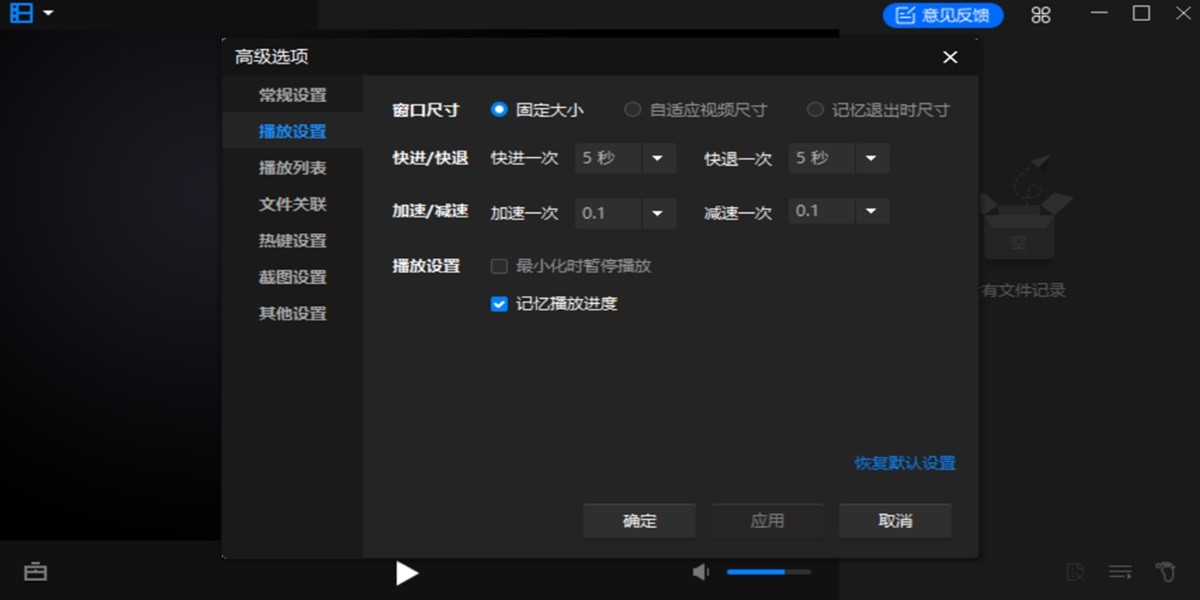Open the playlist panel icon
1200x600 pixels.
1119,571
